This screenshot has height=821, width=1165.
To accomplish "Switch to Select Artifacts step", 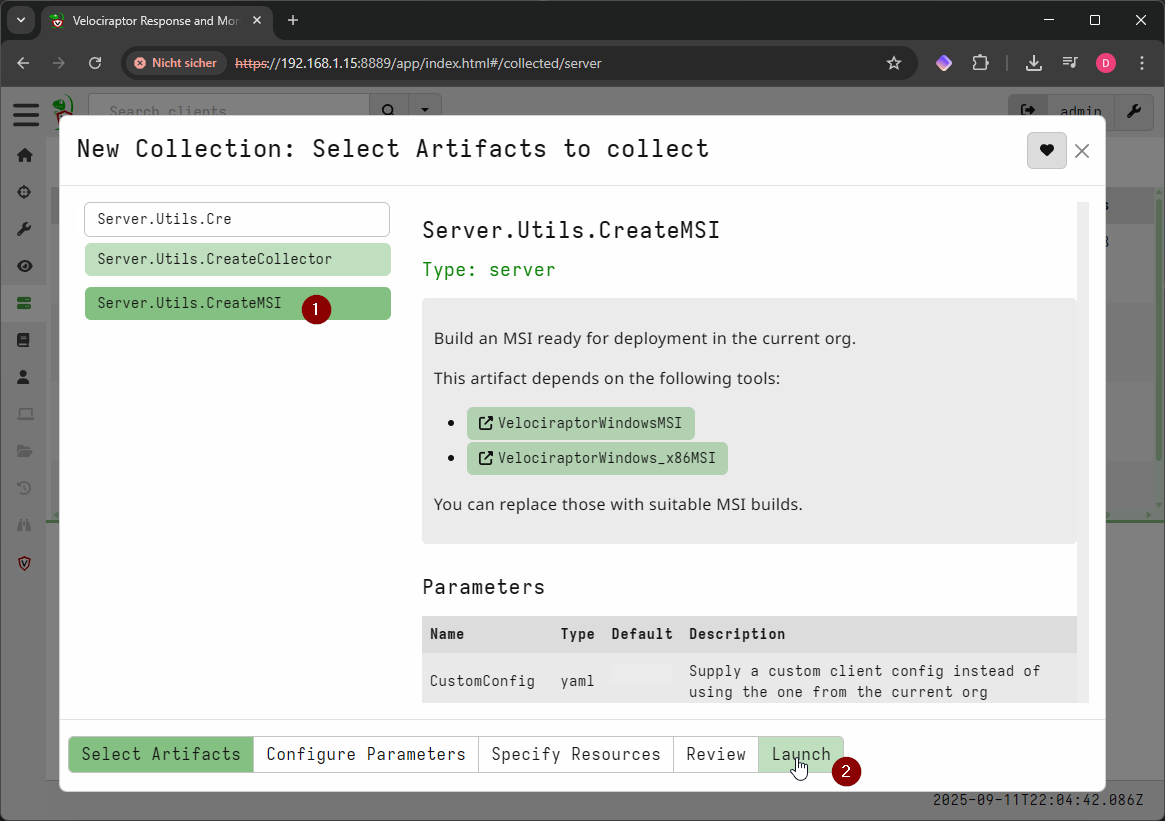I will [161, 754].
